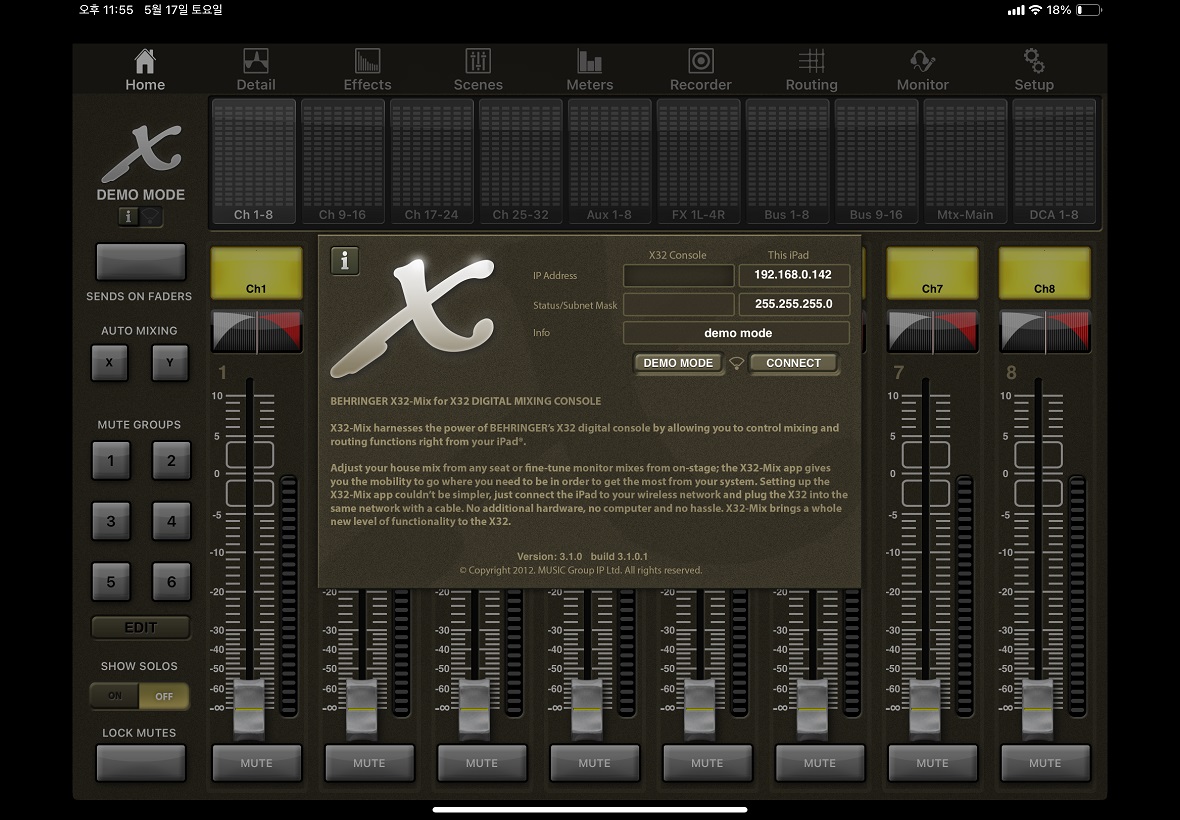This screenshot has width=1180, height=820.
Task: Mute channel 3
Action: (x=482, y=763)
